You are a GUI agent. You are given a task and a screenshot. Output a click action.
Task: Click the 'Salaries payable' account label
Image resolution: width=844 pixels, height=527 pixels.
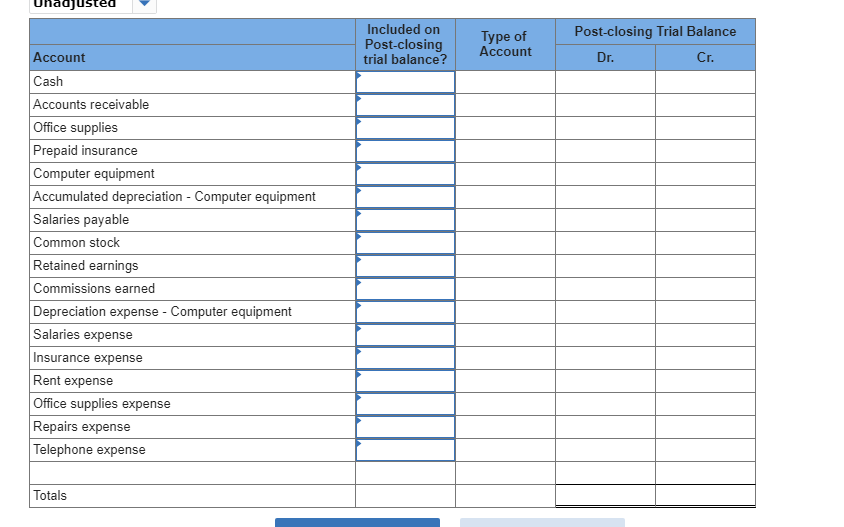pyautogui.click(x=81, y=220)
